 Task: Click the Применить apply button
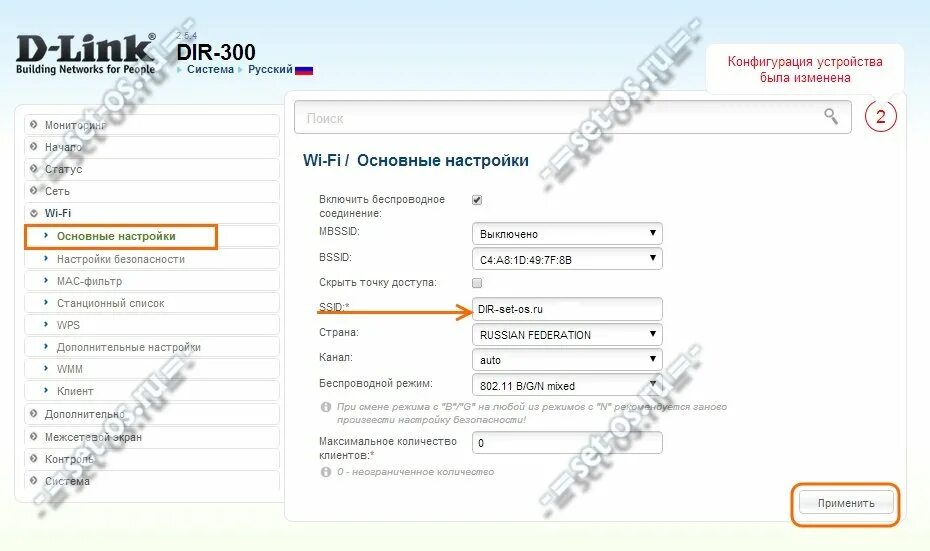[x=846, y=503]
